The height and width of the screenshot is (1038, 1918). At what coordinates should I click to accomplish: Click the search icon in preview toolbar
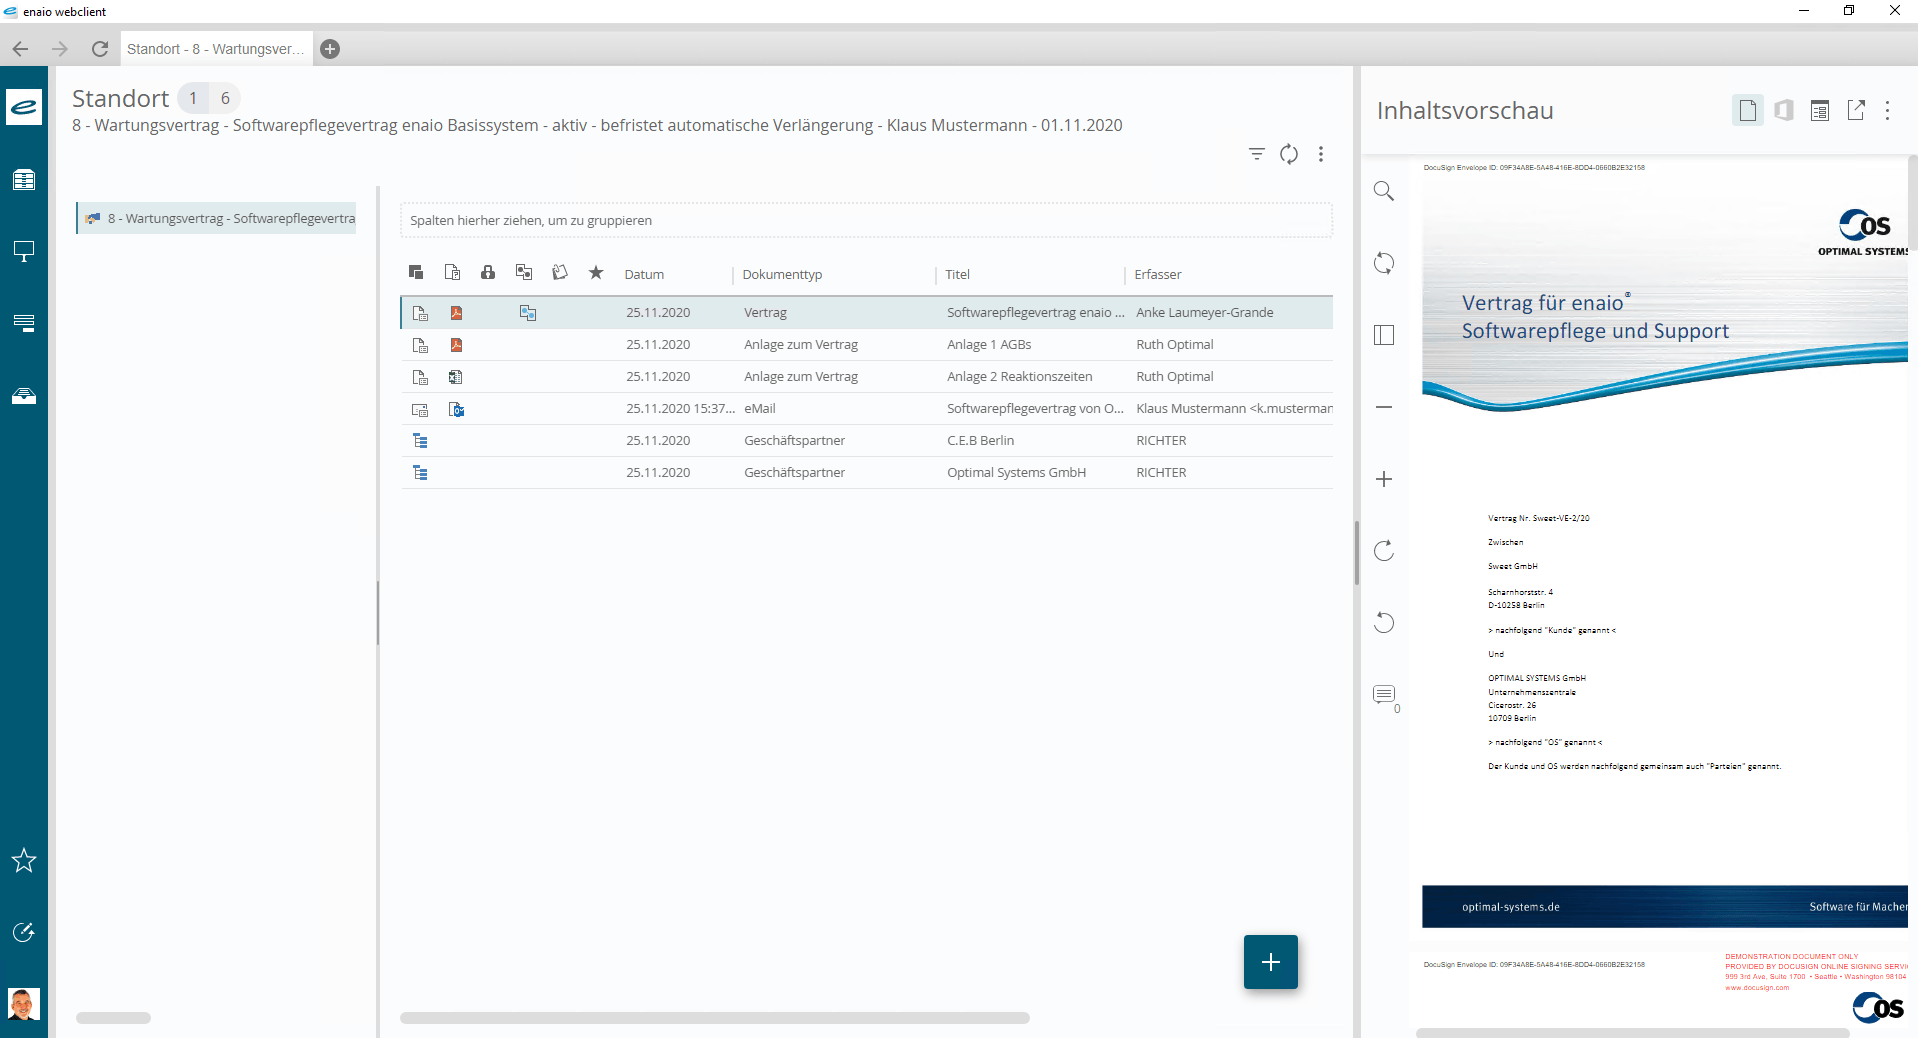pyautogui.click(x=1384, y=191)
